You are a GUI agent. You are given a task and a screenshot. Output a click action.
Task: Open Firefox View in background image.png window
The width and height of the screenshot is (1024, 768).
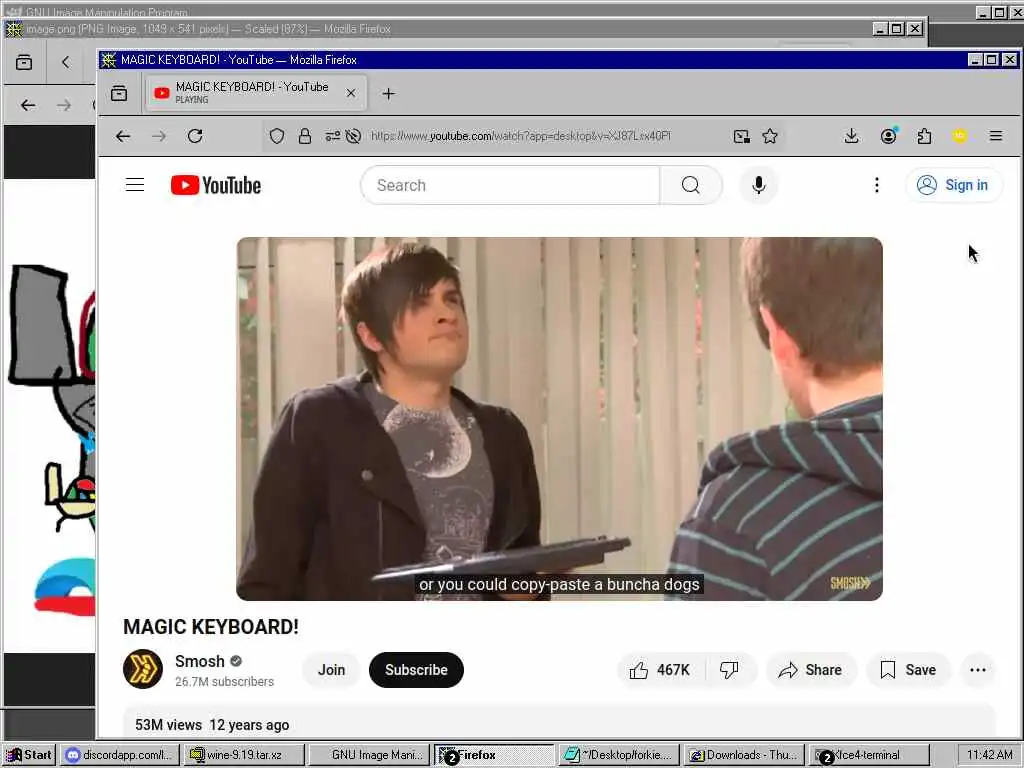tap(24, 62)
